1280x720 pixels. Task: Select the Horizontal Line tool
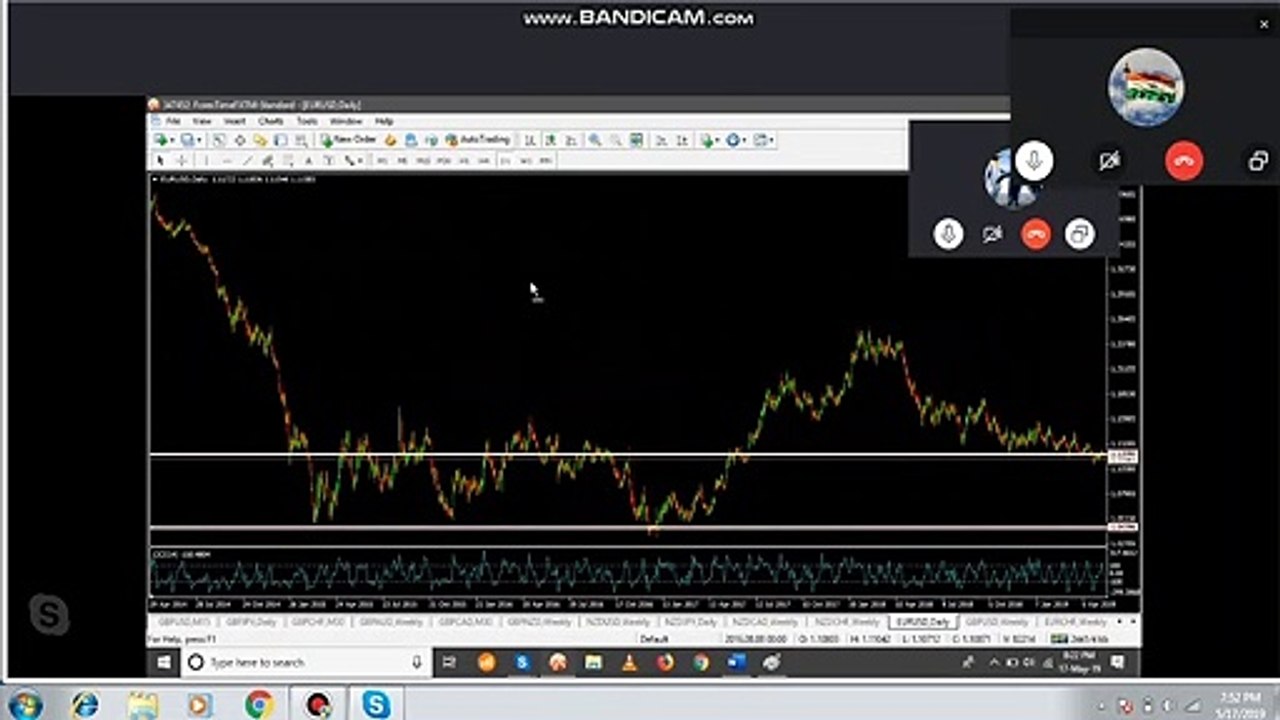pos(227,161)
